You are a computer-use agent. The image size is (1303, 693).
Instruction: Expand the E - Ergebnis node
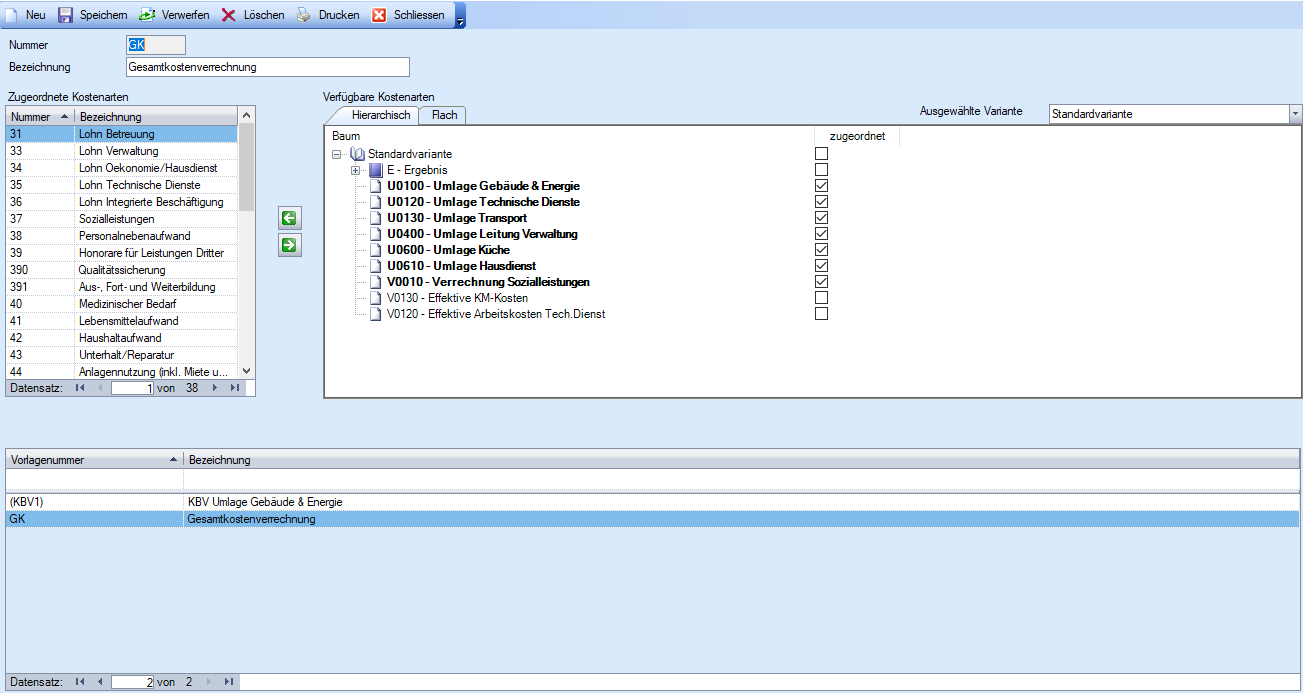point(356,170)
